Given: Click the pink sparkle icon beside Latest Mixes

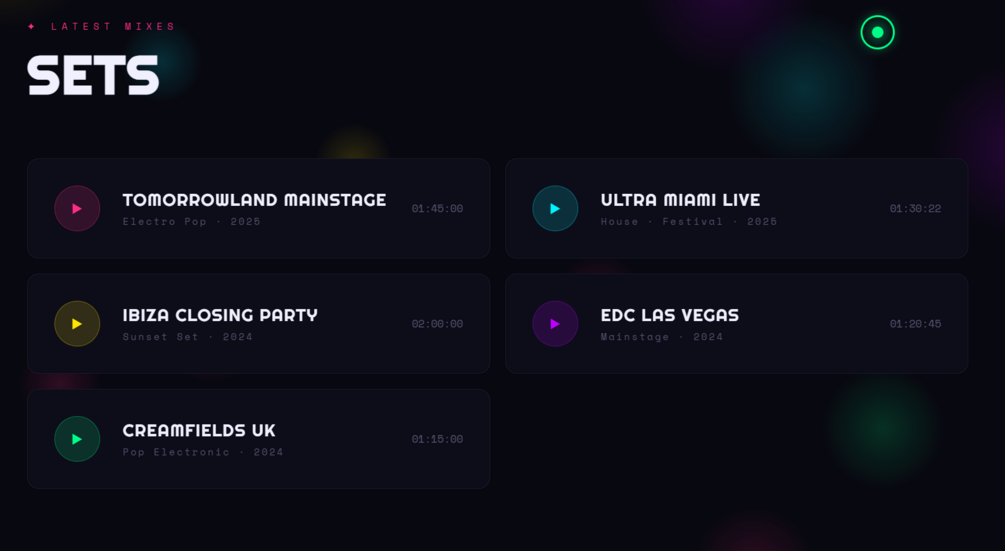Looking at the screenshot, I should click(31, 26).
